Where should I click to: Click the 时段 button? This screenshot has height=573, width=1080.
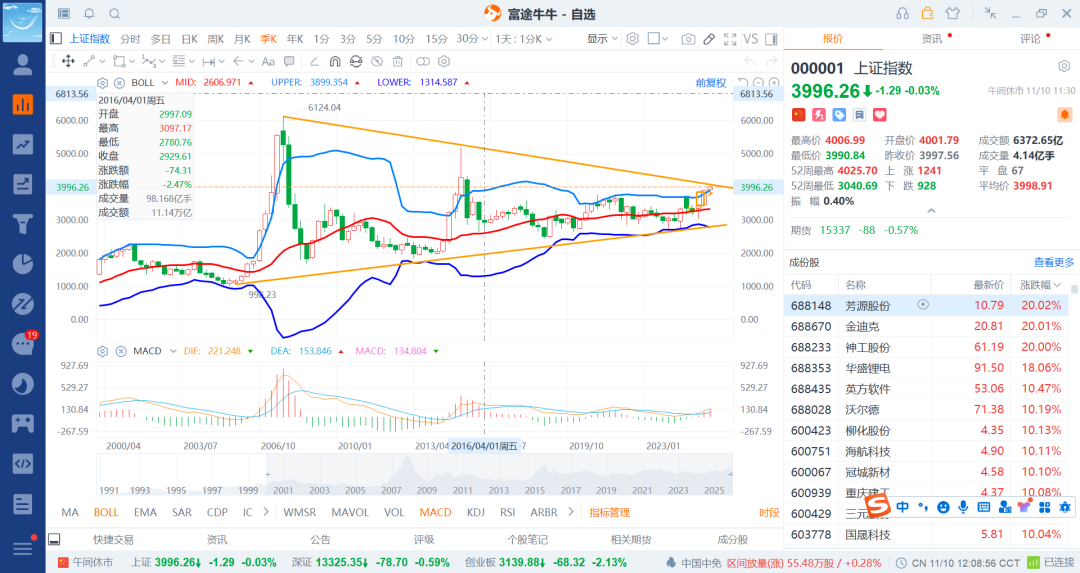(x=769, y=512)
